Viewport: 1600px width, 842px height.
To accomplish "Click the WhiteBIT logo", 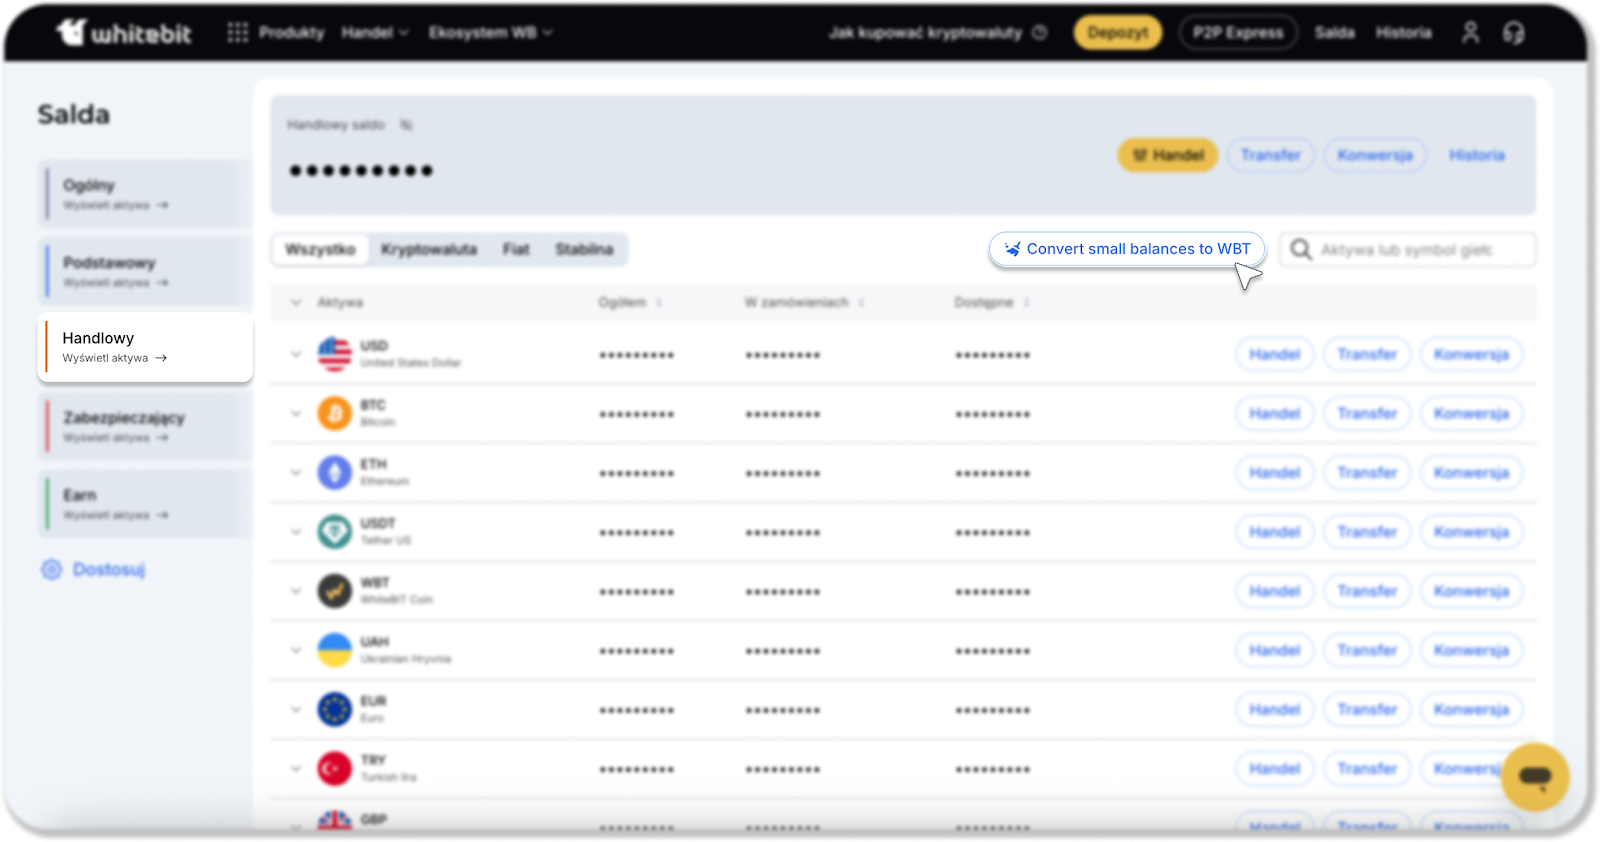I will pyautogui.click(x=123, y=33).
